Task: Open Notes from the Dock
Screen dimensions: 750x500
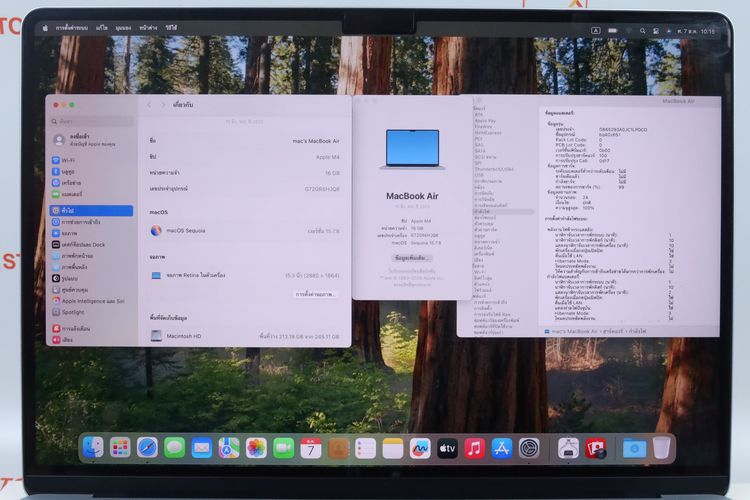Action: click(393, 448)
